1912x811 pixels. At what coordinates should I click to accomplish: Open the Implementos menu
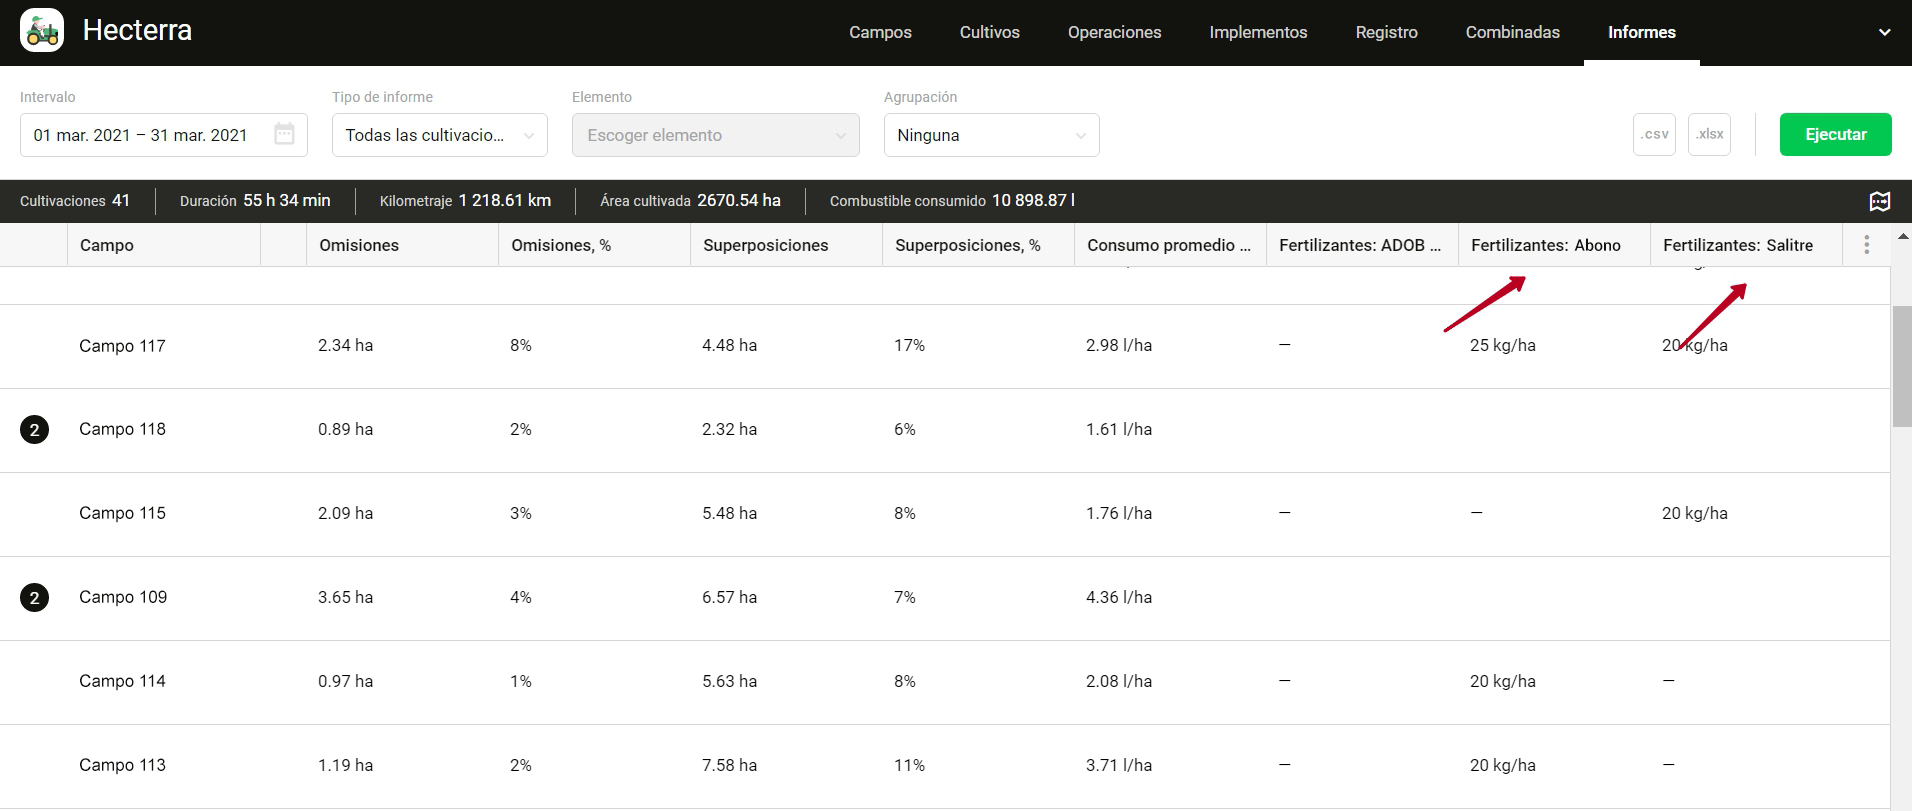tap(1258, 32)
